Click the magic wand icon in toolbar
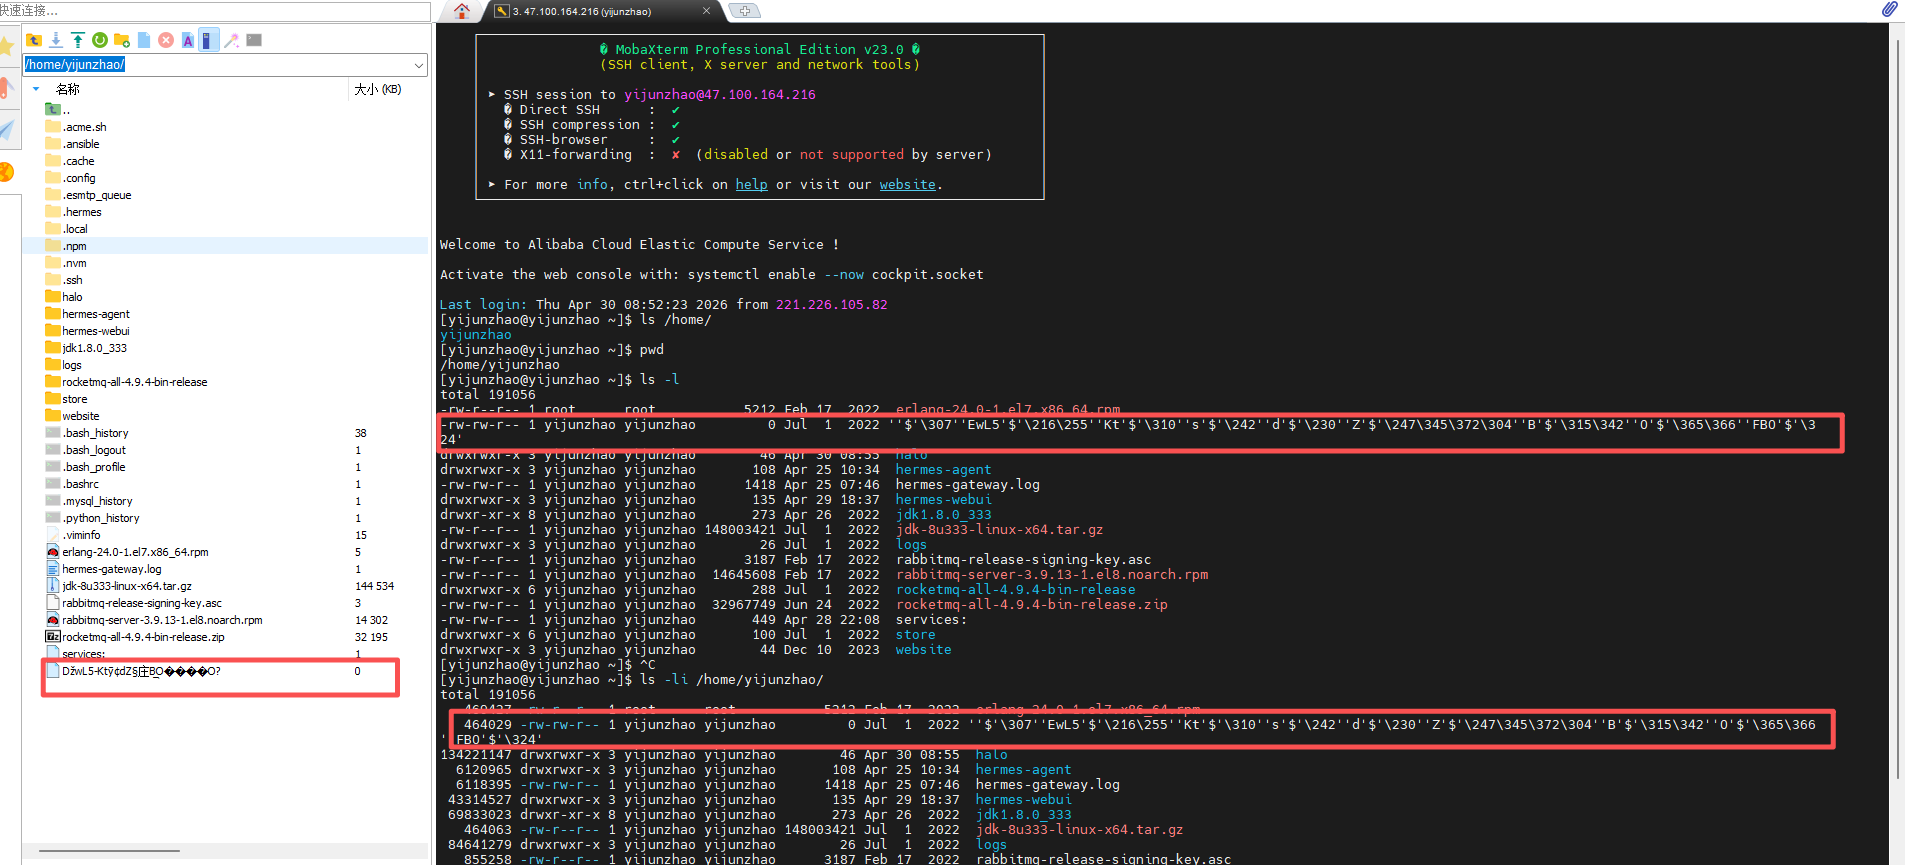Image resolution: width=1905 pixels, height=865 pixels. coord(231,40)
